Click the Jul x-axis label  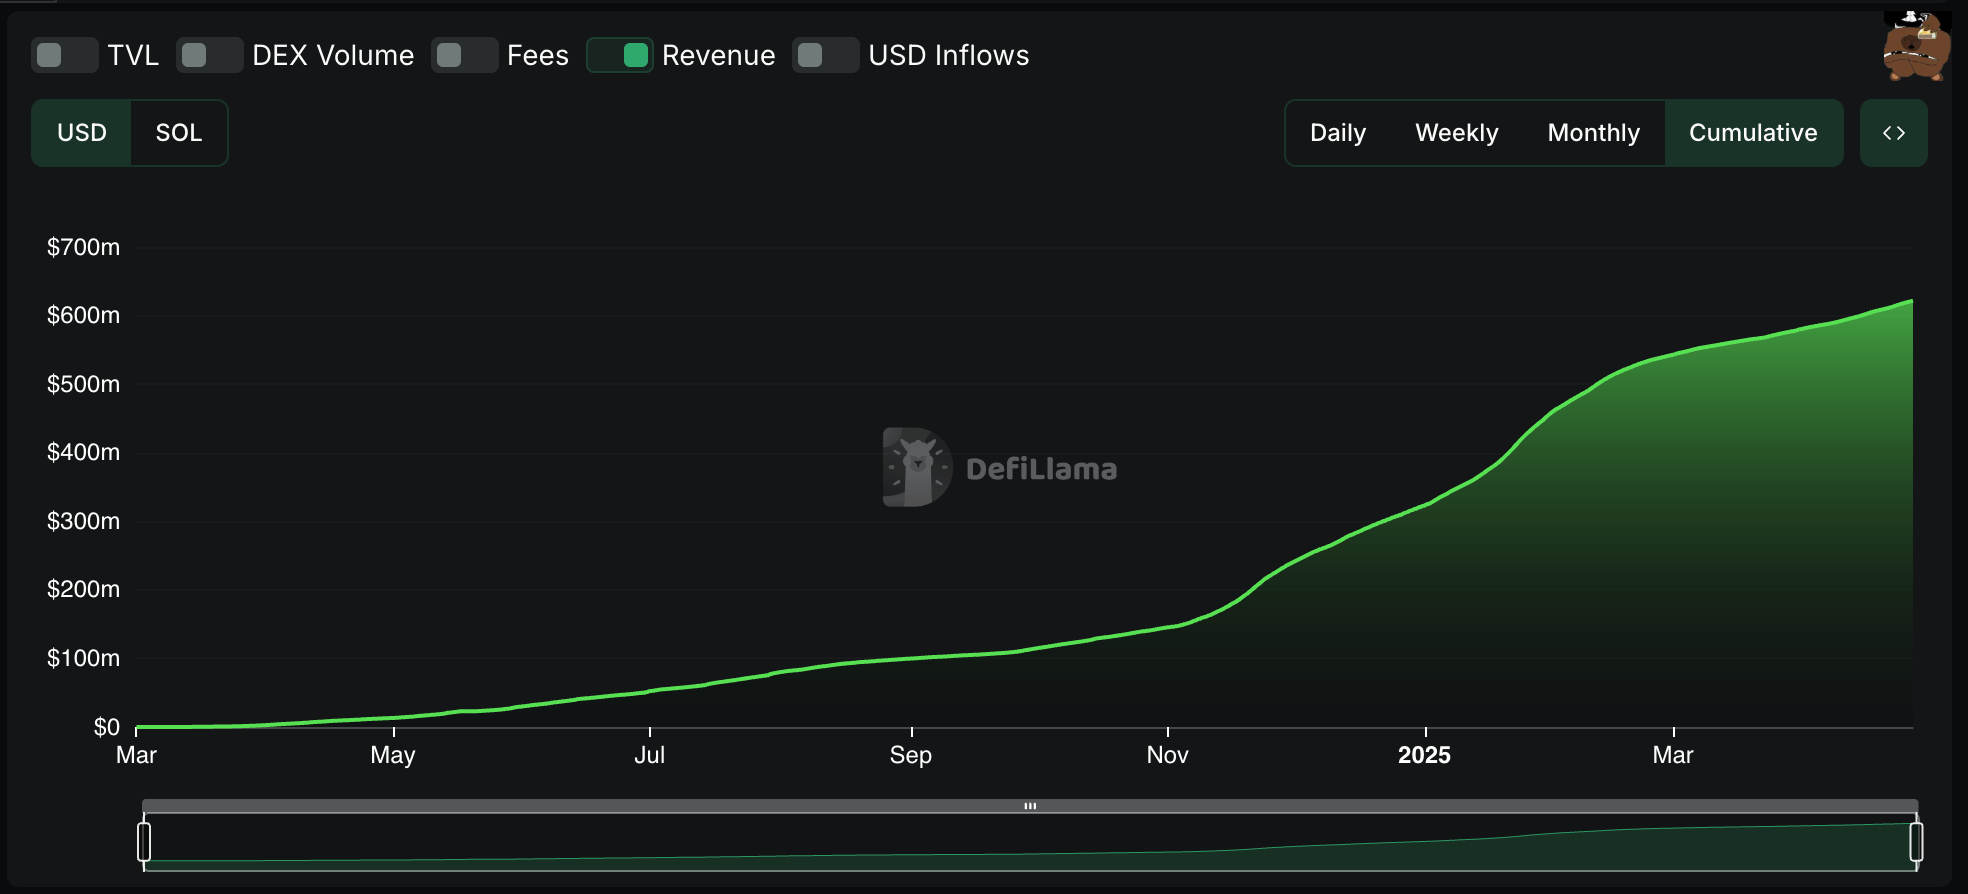pyautogui.click(x=649, y=755)
